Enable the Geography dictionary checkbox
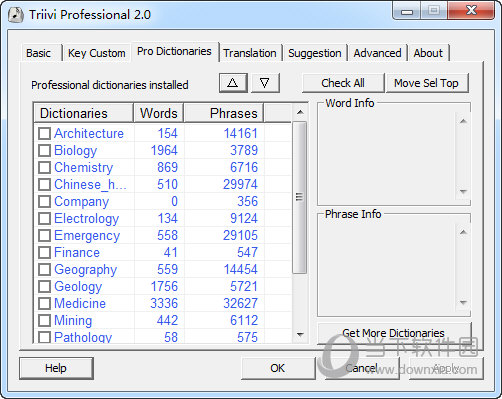 click(44, 269)
